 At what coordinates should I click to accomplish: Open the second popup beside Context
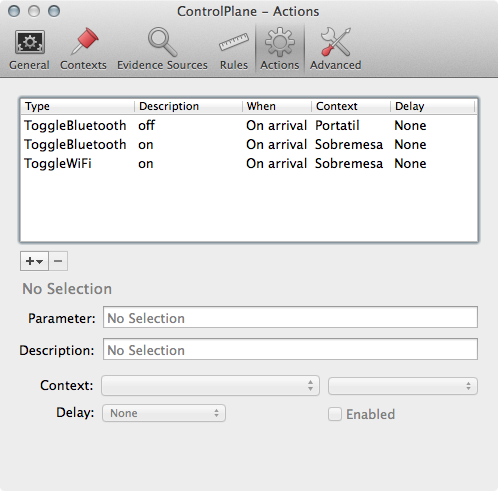pos(403,386)
